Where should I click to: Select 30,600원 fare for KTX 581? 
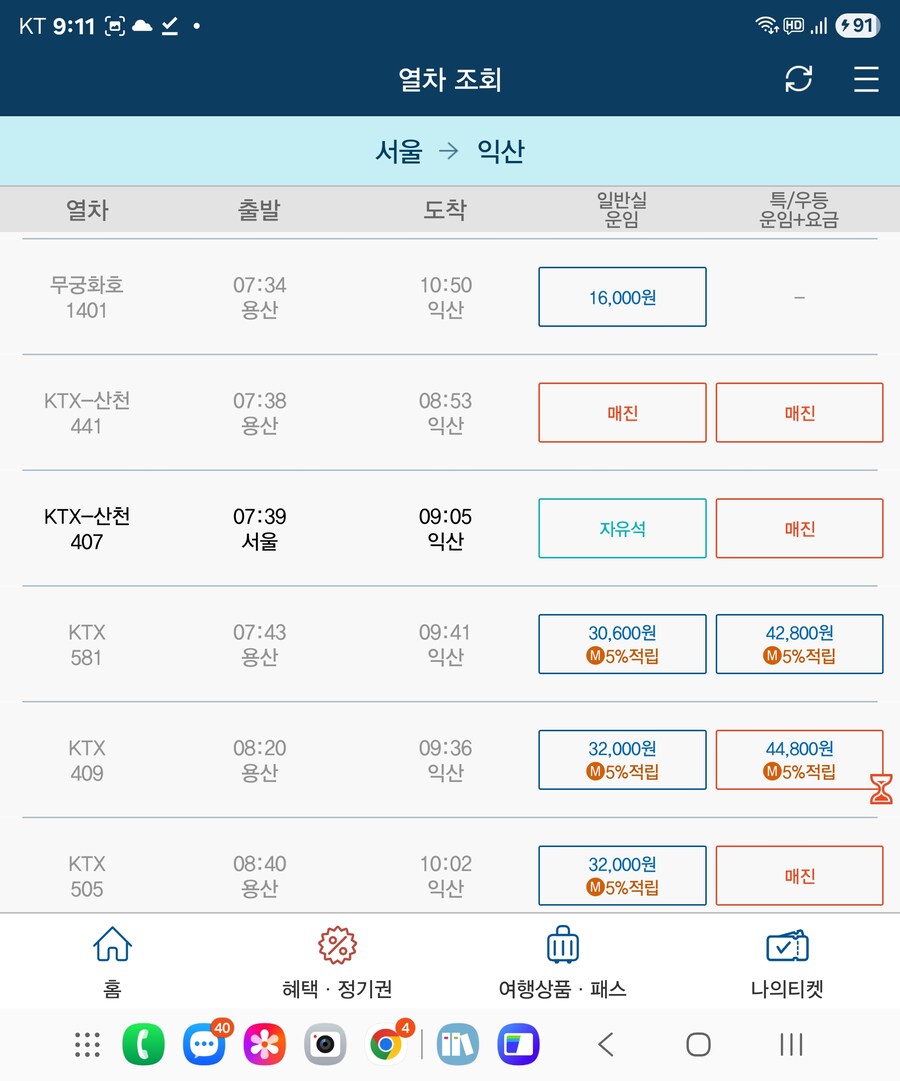coord(622,644)
